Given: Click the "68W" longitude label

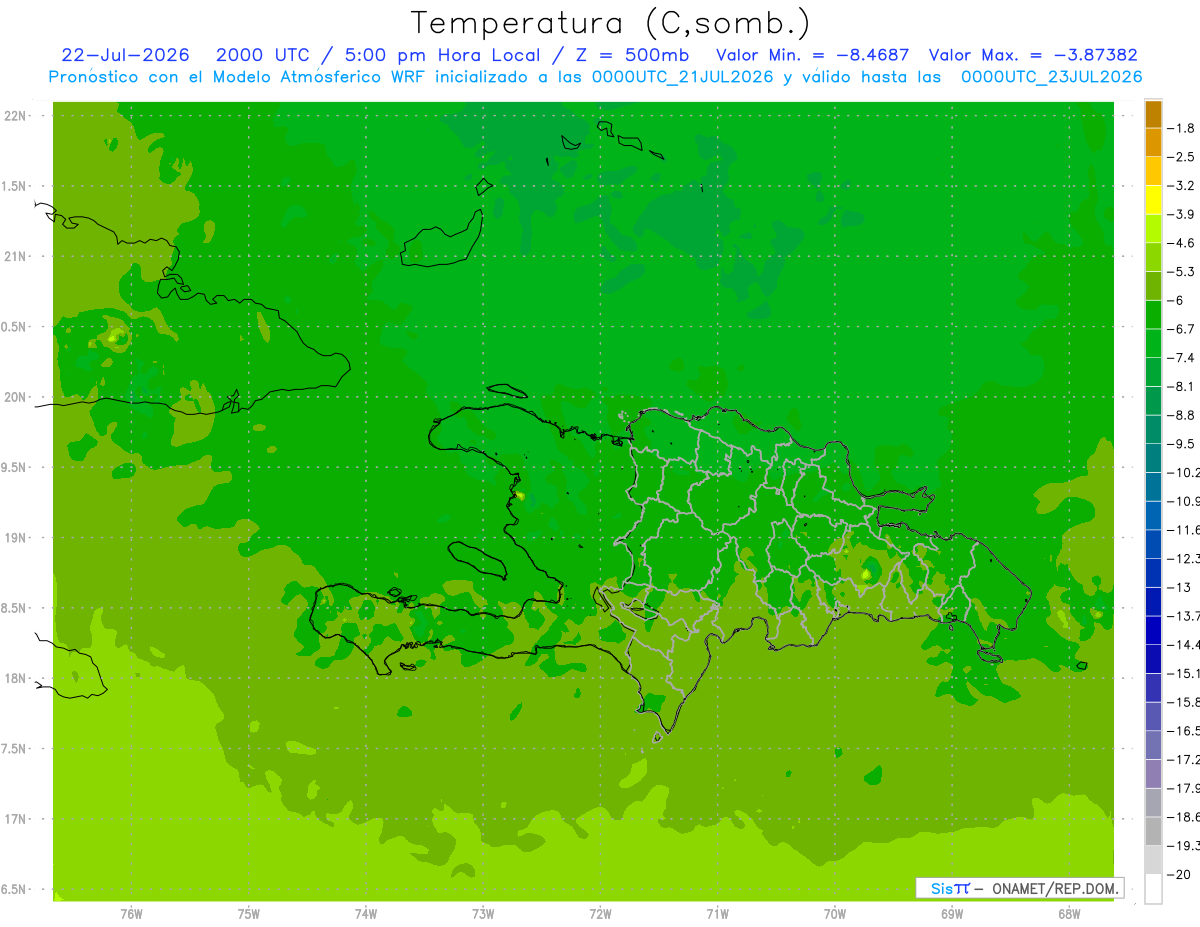Looking at the screenshot, I should (1069, 913).
